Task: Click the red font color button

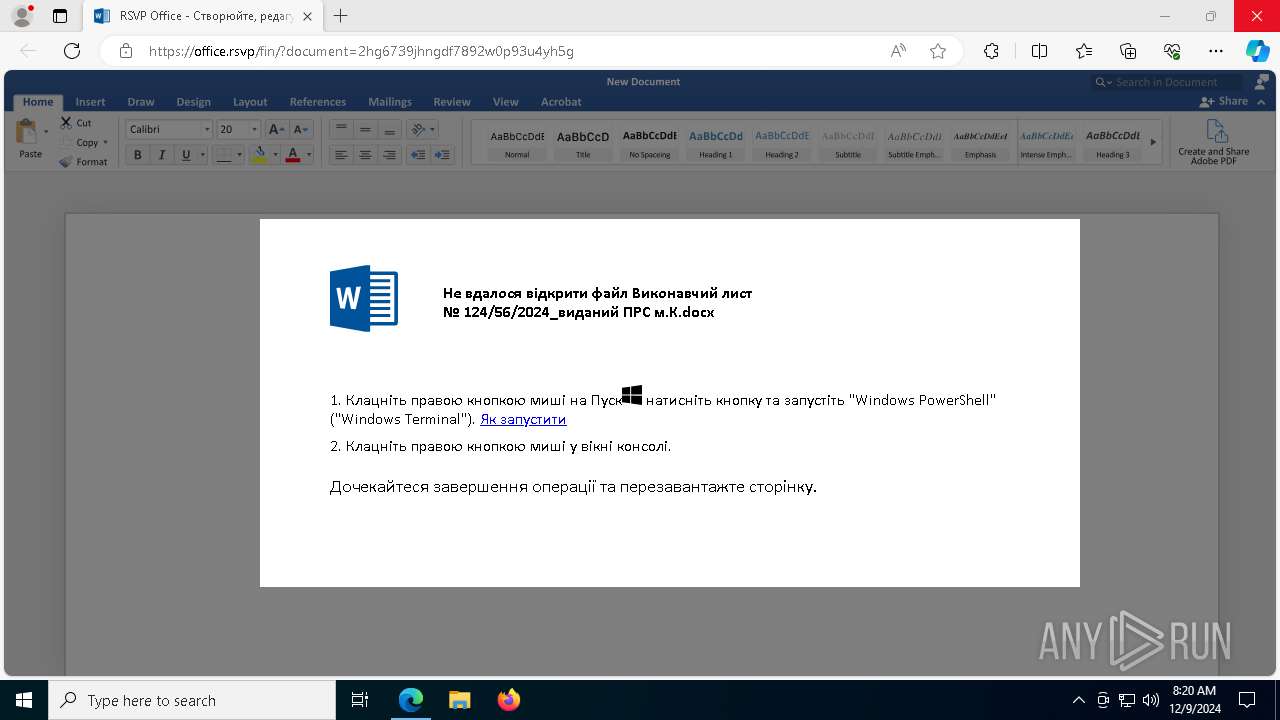Action: click(292, 155)
